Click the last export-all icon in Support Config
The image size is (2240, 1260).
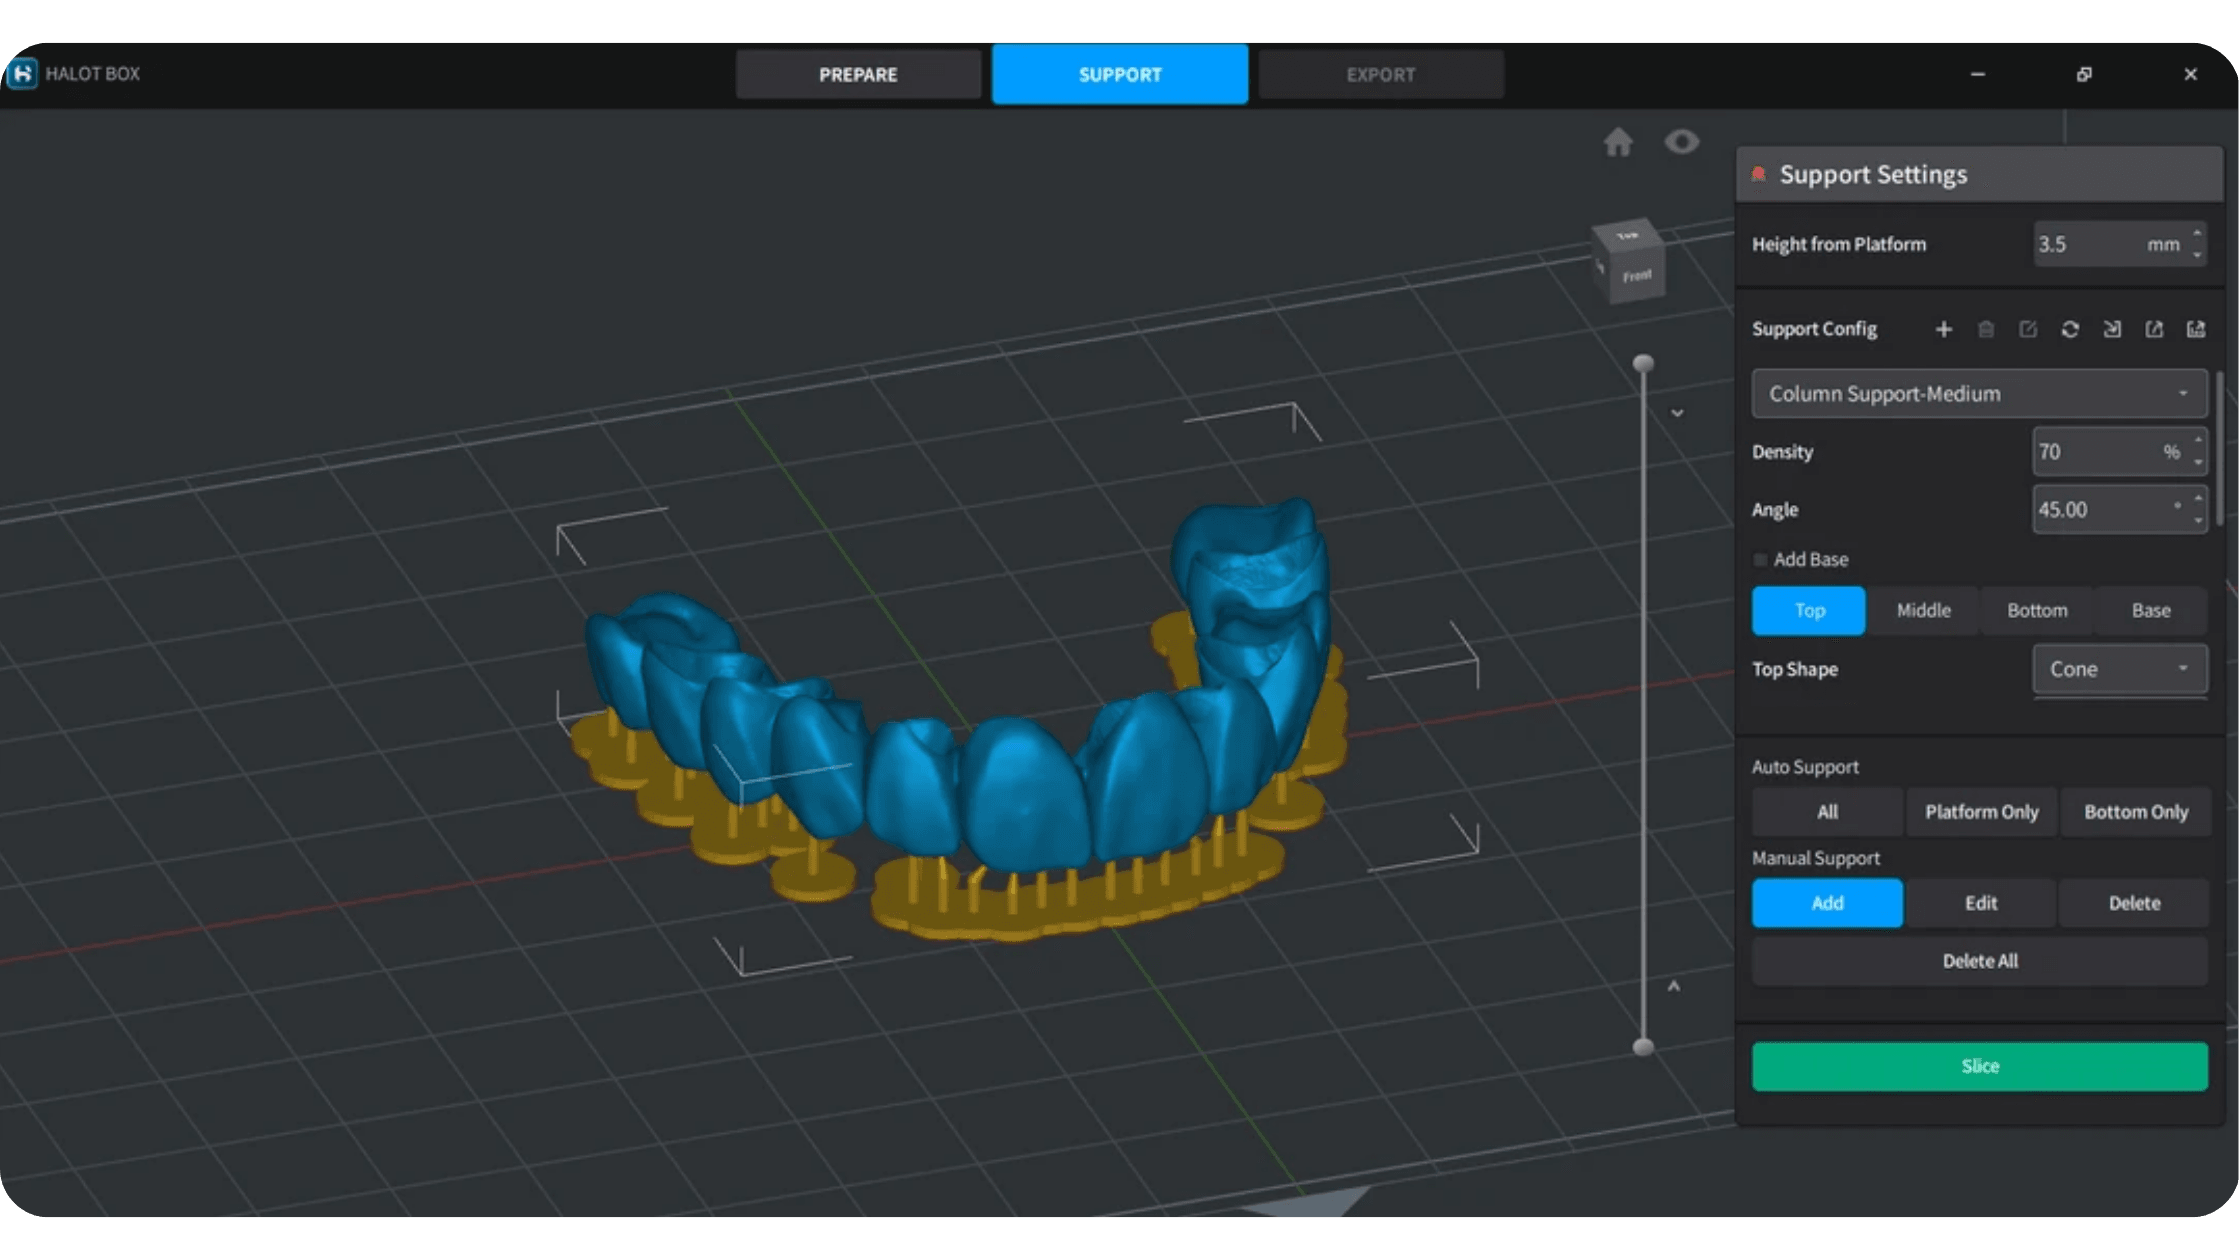(x=2196, y=329)
